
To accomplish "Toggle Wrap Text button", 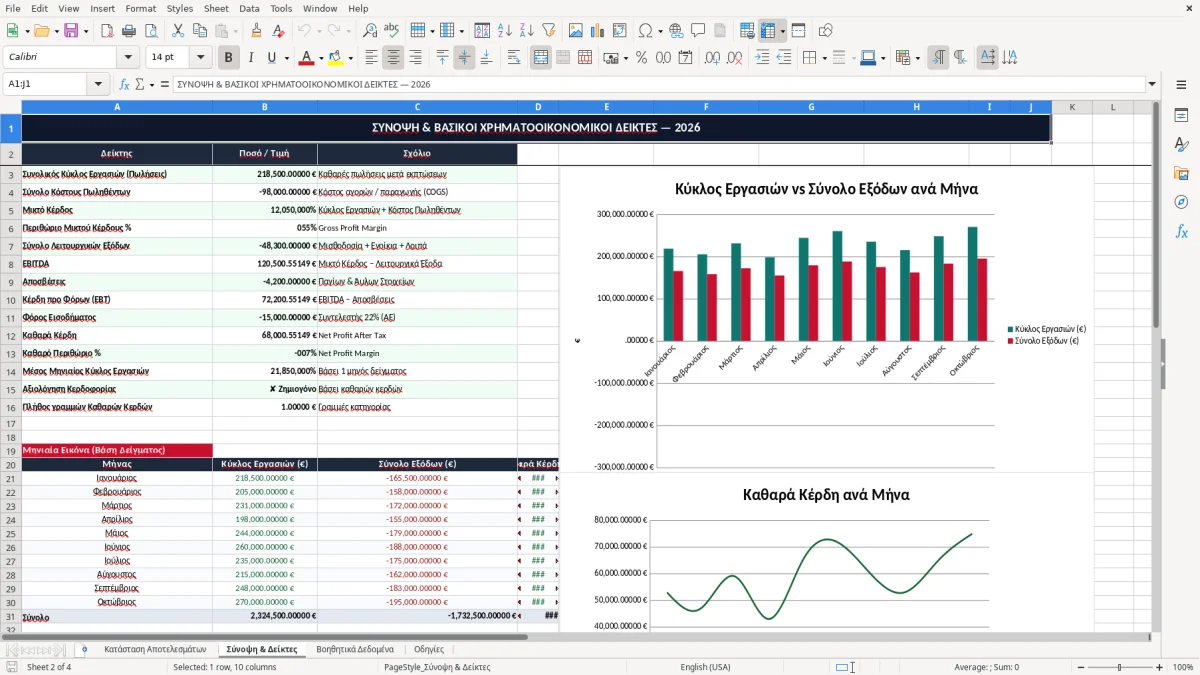I will [514, 58].
